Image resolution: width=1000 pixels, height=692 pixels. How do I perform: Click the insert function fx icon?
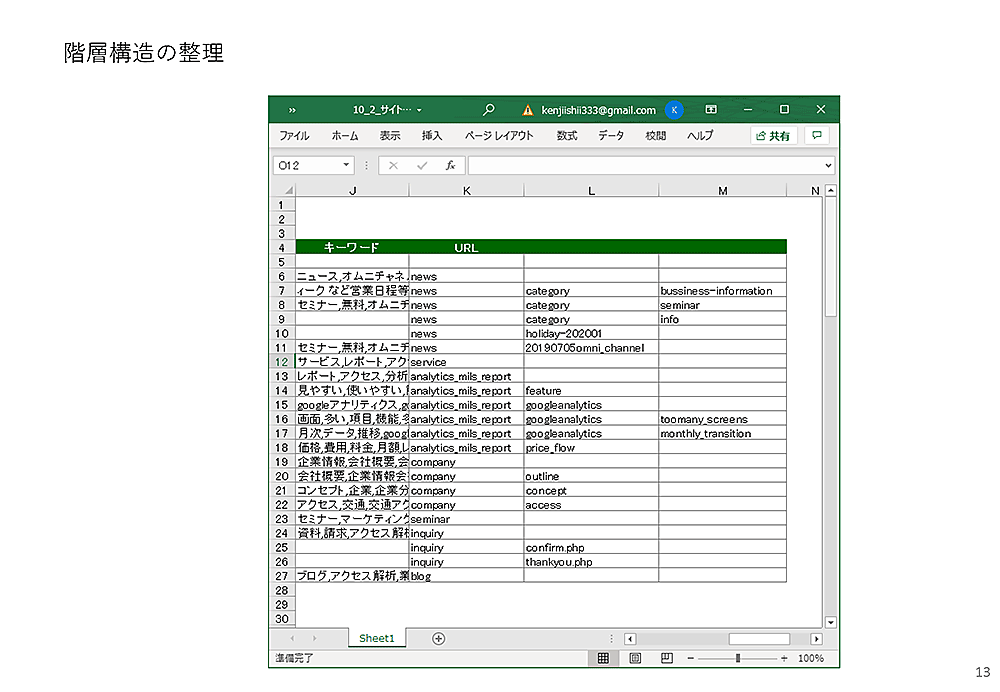click(450, 165)
